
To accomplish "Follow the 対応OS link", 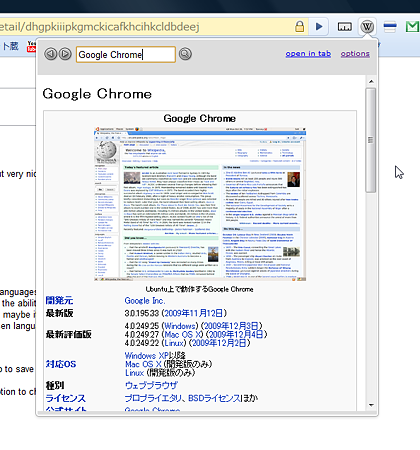I will [61, 364].
